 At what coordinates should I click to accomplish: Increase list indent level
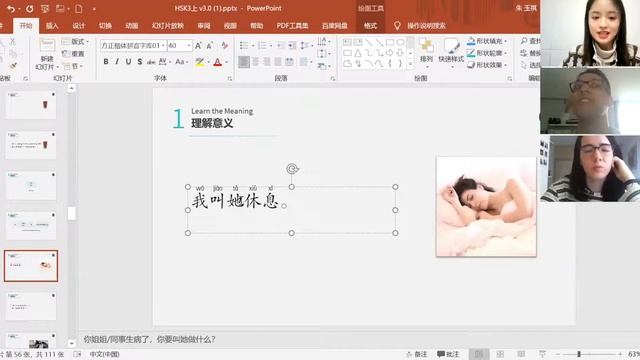(292, 45)
